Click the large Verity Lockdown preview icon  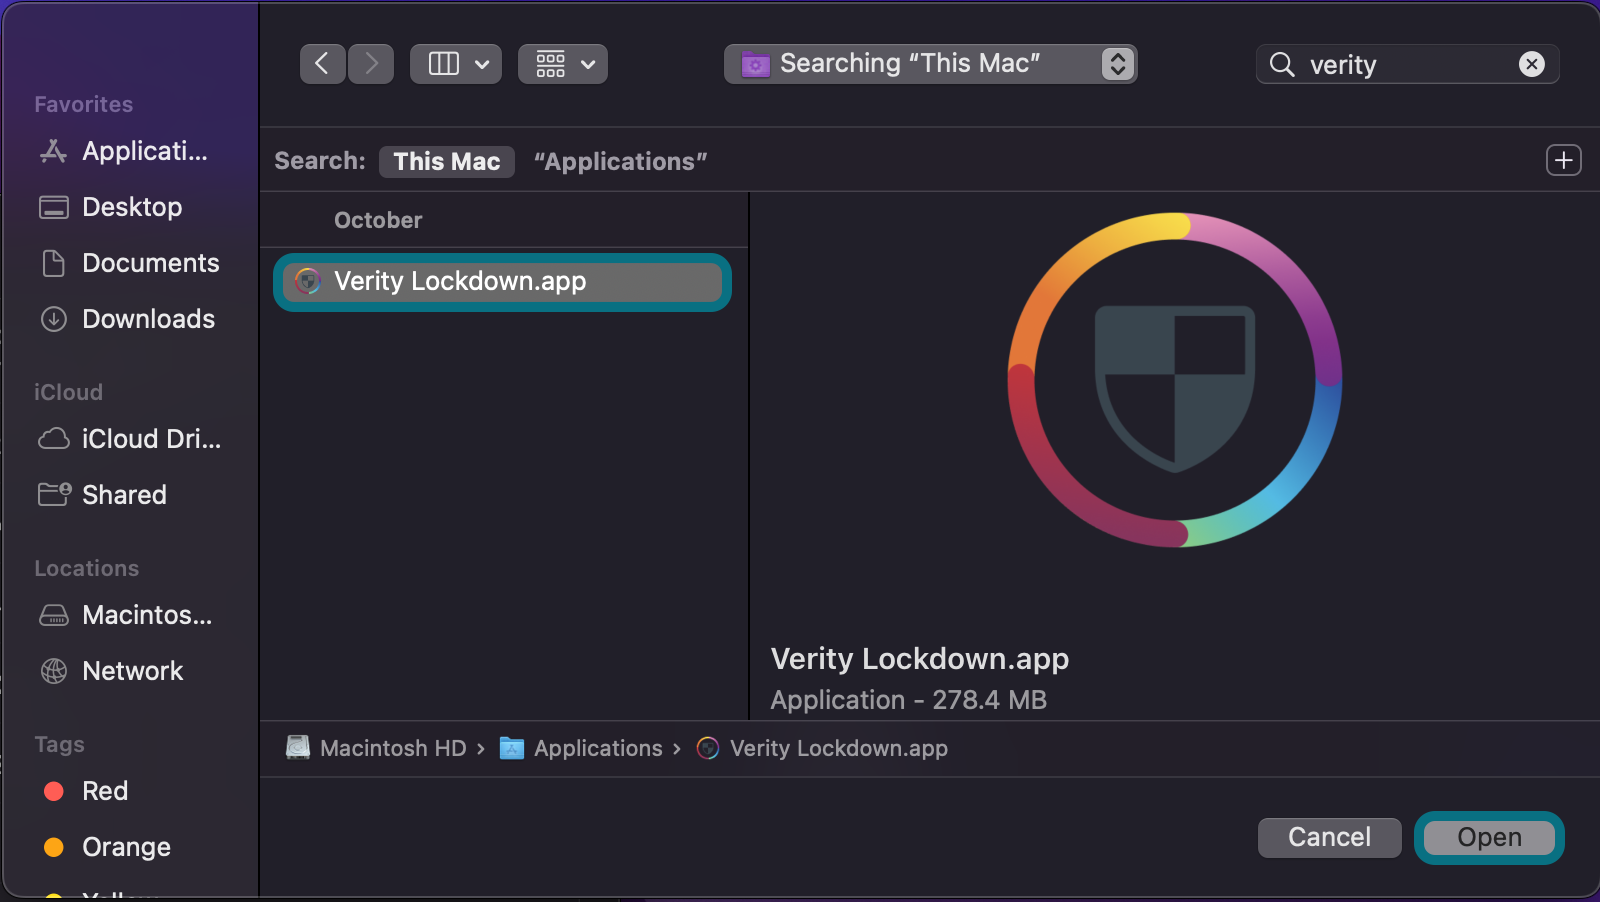point(1175,380)
